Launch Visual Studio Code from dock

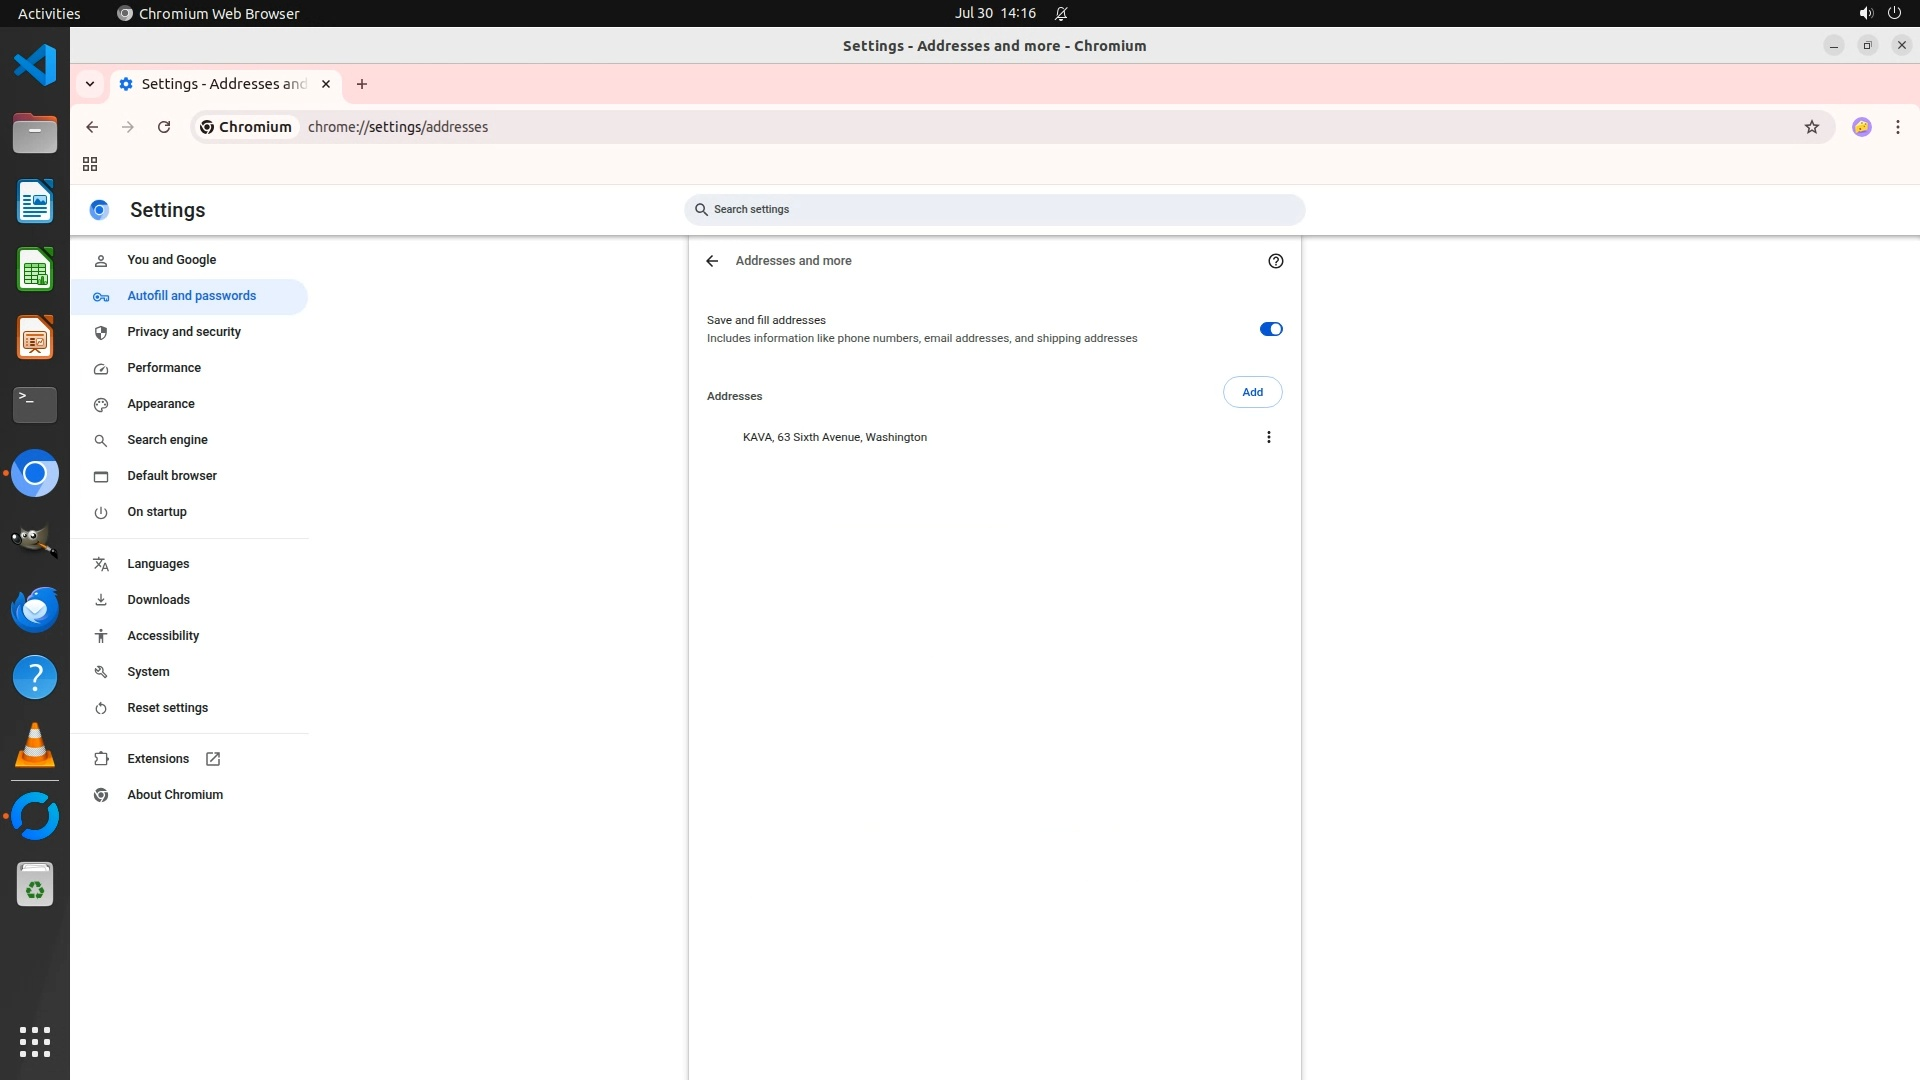tap(35, 66)
